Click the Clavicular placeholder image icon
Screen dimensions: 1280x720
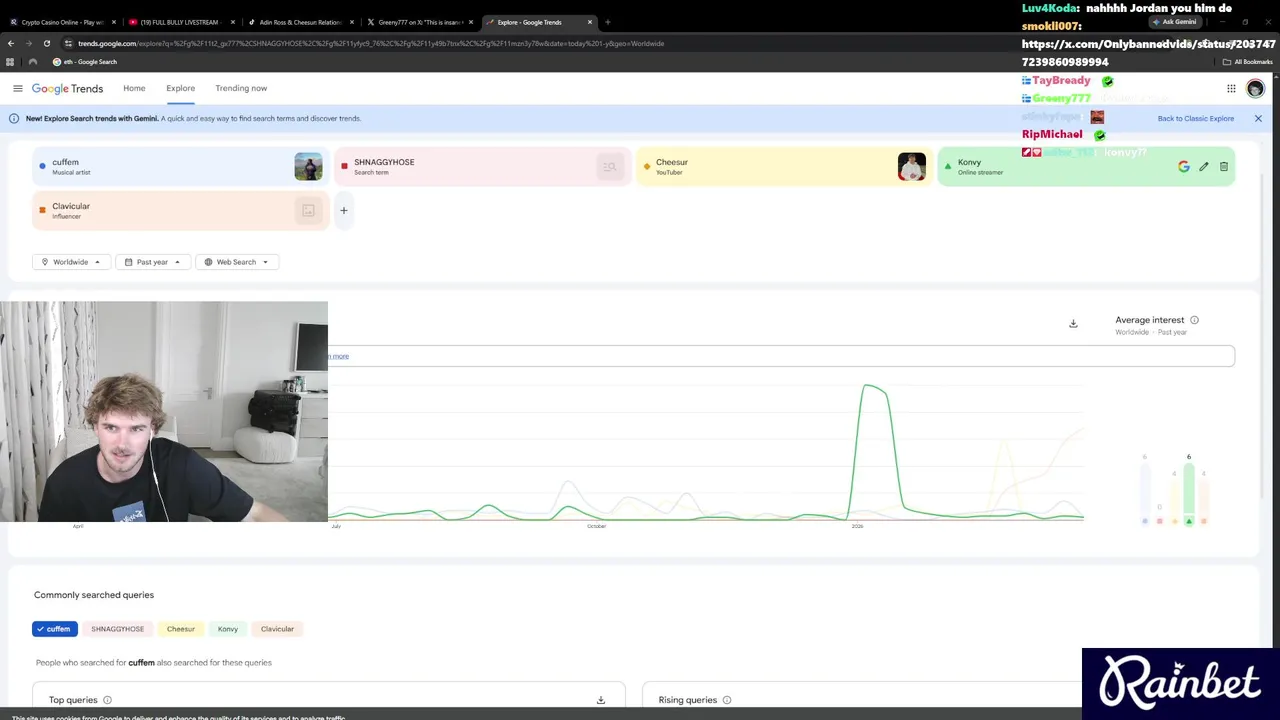click(308, 210)
